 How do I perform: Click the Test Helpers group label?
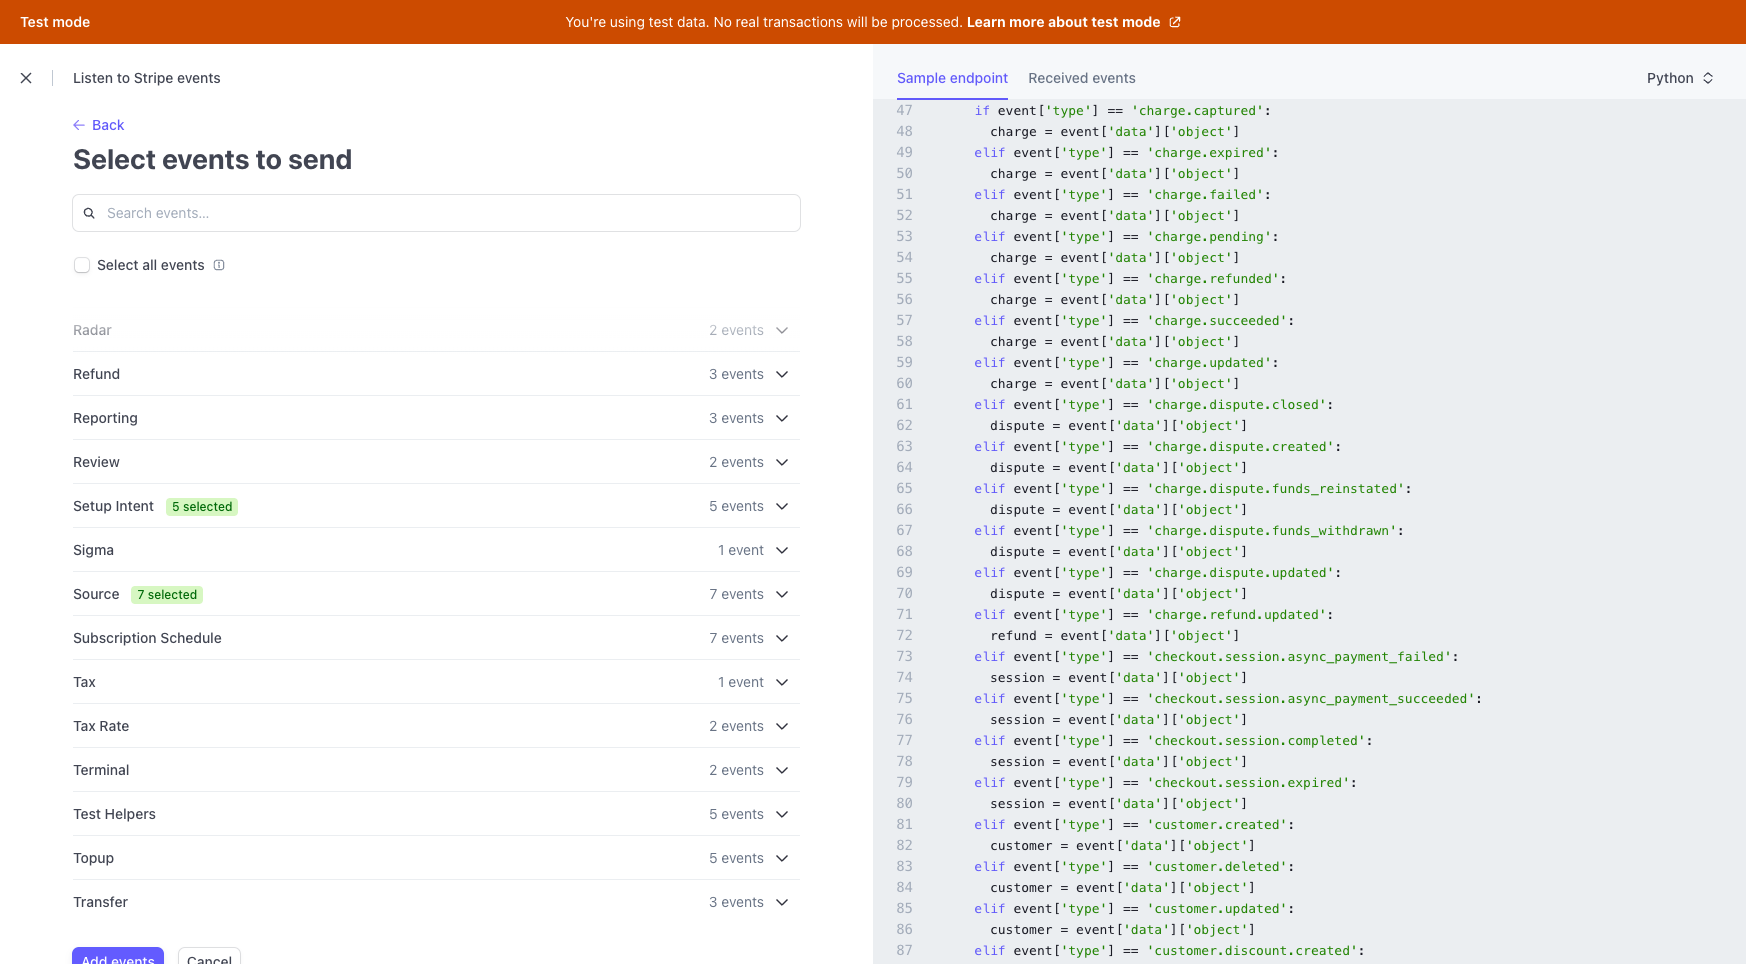tap(114, 814)
